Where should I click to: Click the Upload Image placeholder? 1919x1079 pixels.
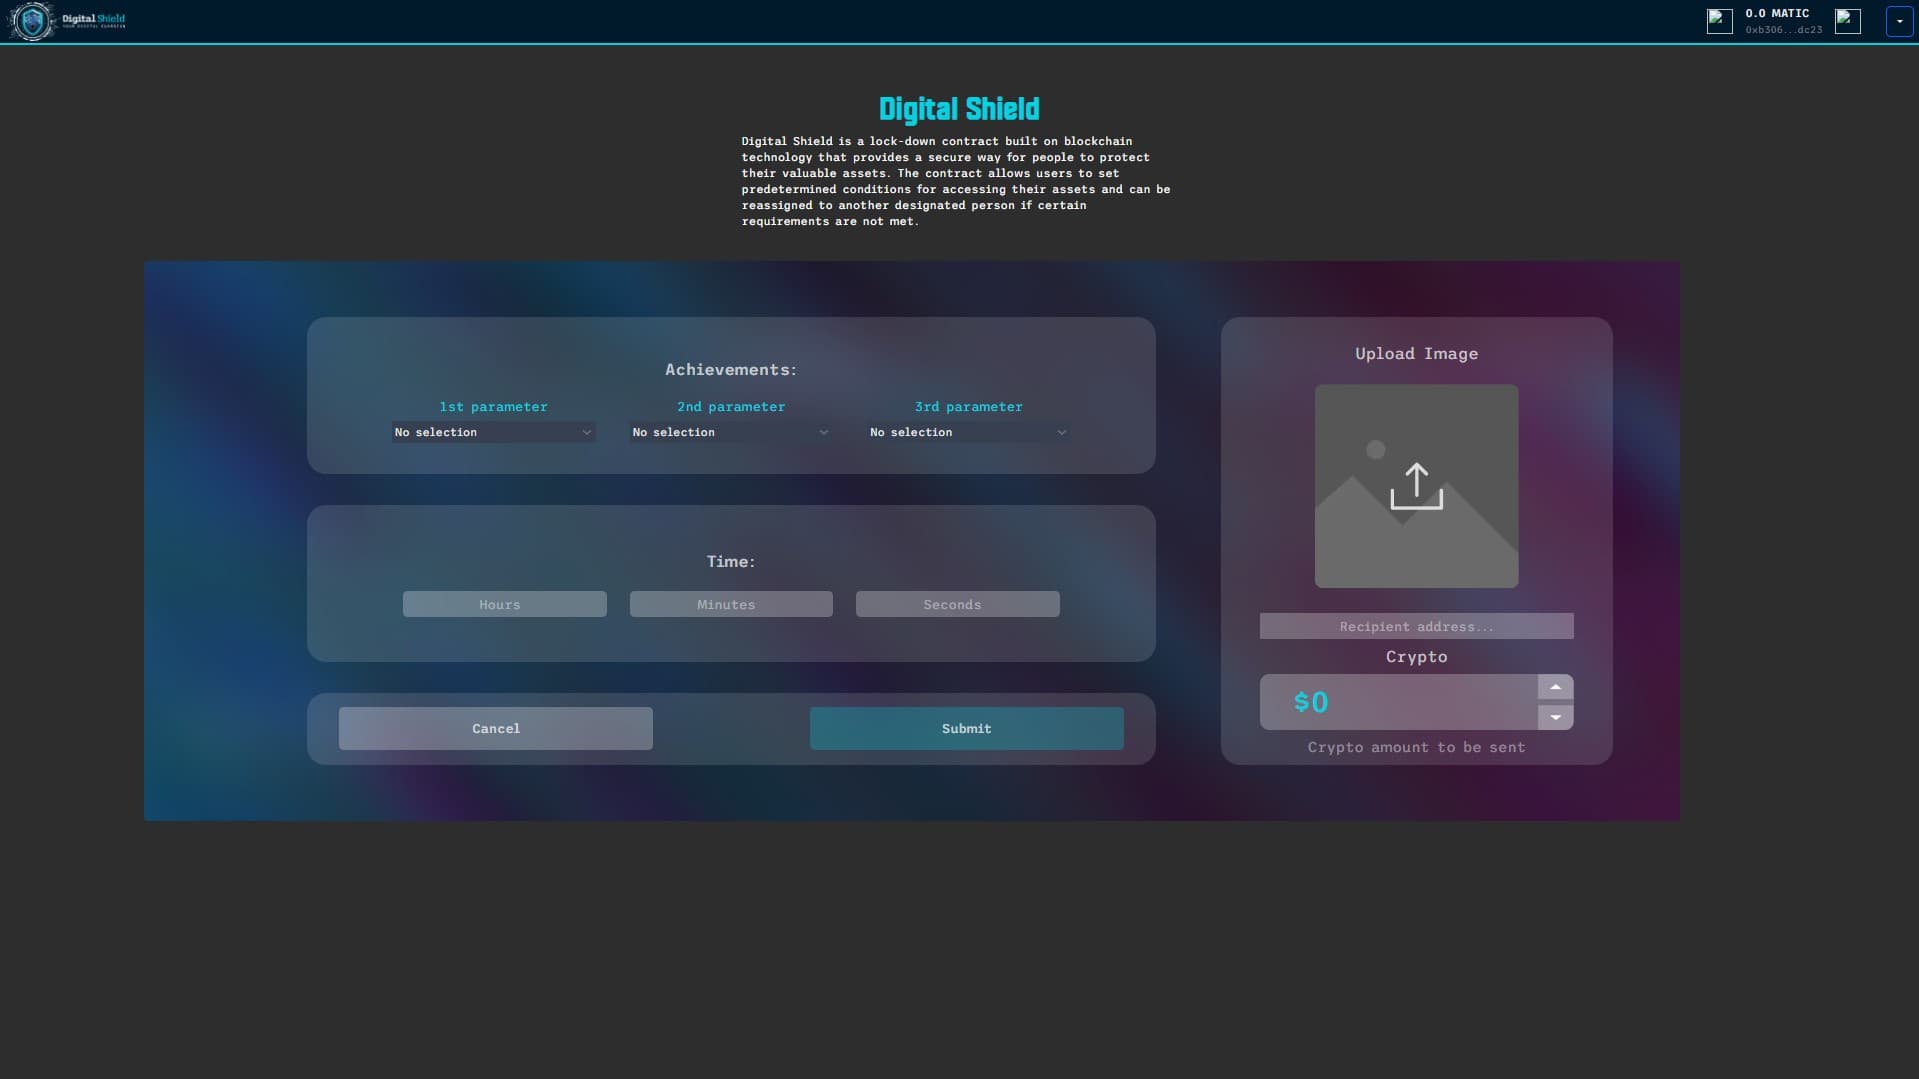pyautogui.click(x=1416, y=486)
